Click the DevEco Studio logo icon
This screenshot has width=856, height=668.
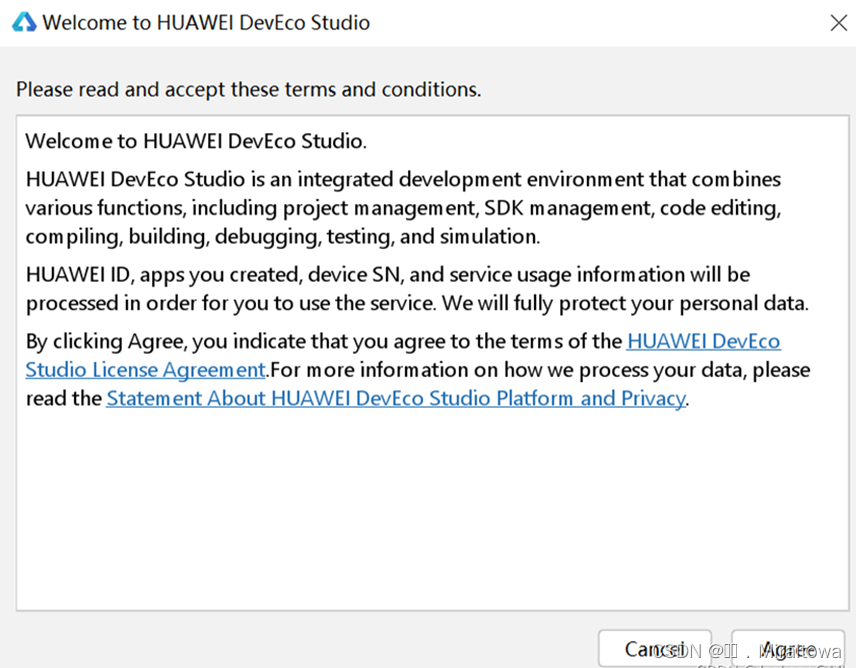(24, 22)
